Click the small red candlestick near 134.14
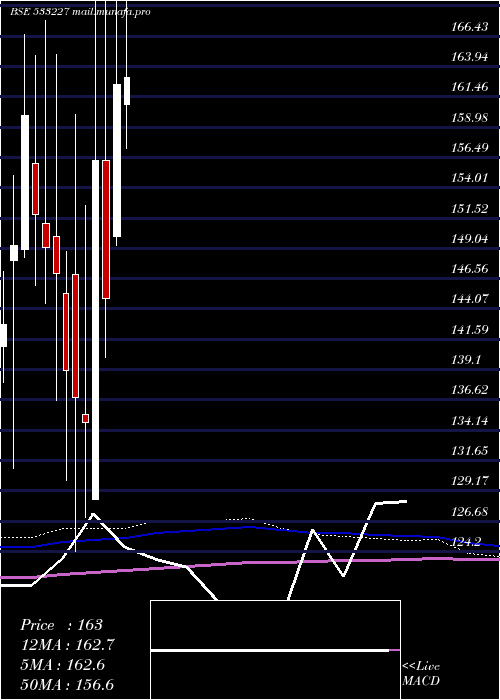The height and width of the screenshot is (700, 500). [85, 418]
